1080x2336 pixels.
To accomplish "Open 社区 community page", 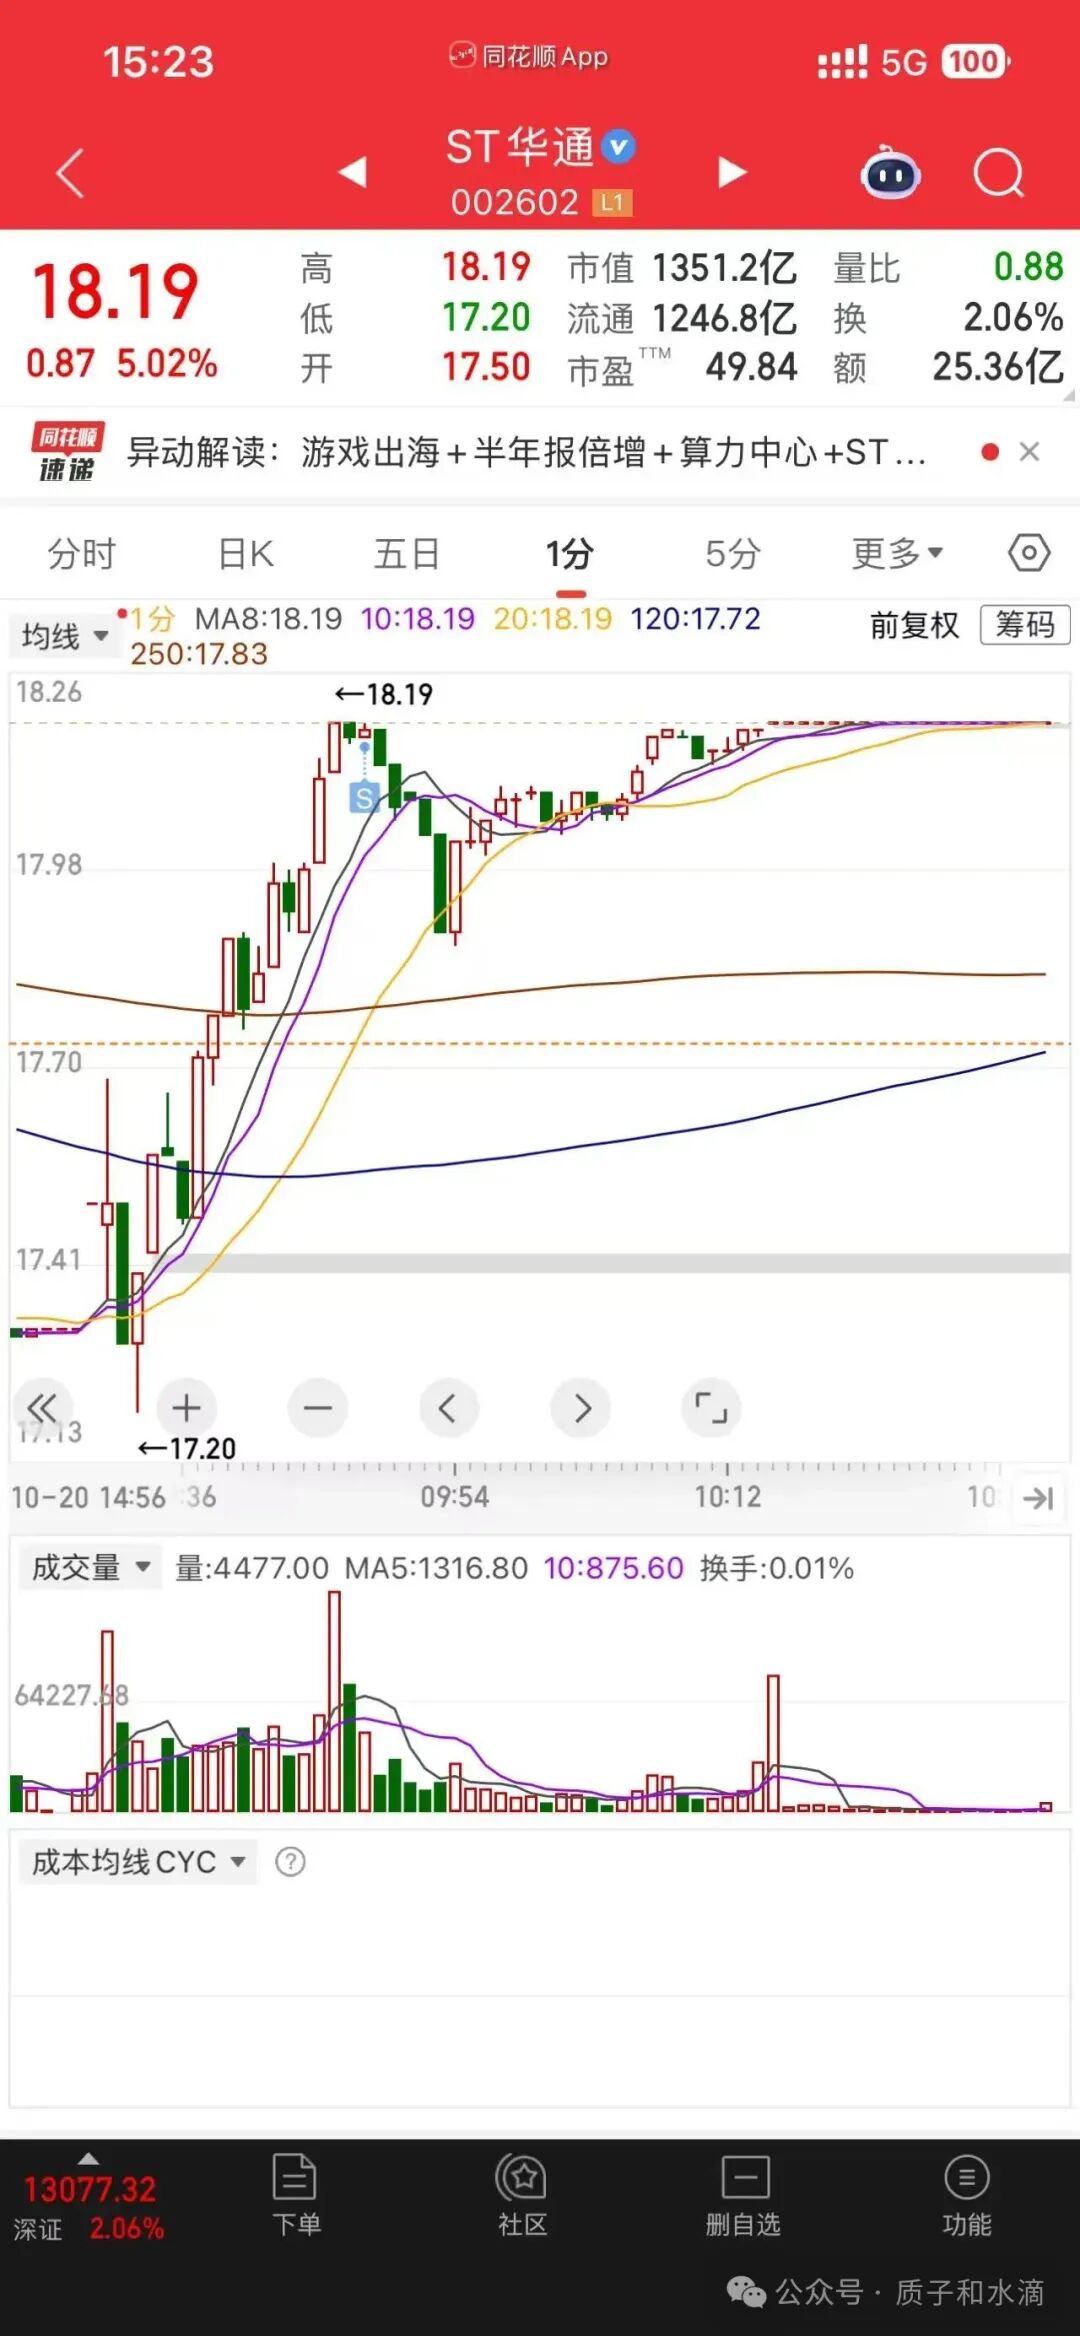I will tap(521, 2195).
